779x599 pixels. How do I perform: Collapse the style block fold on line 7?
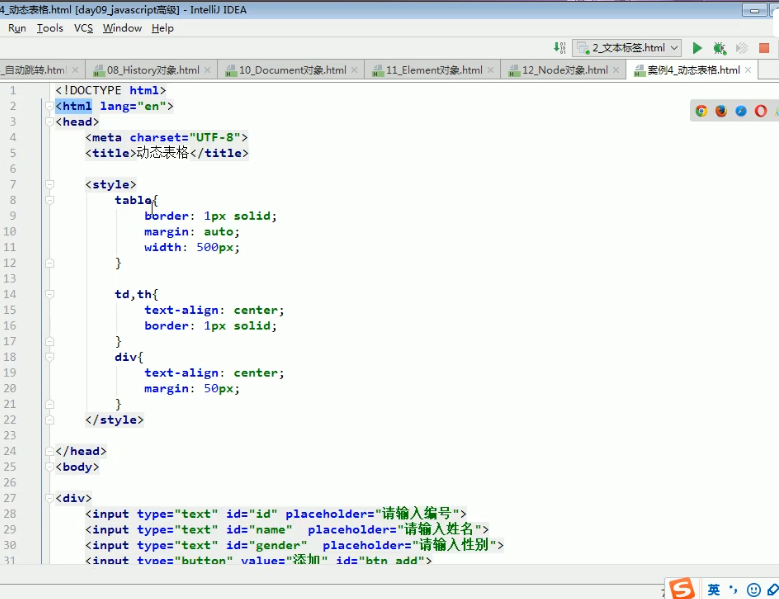[x=49, y=184]
